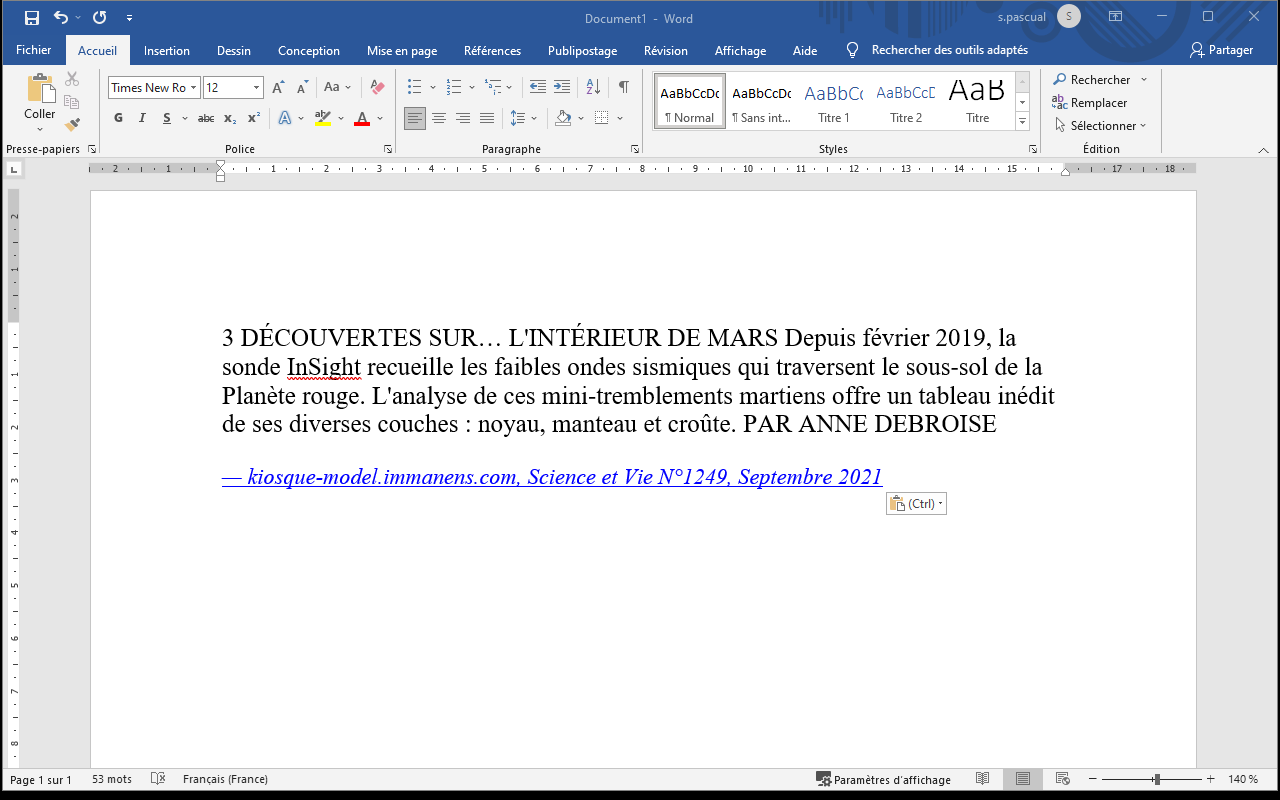Viewport: 1280px width, 800px height.
Task: Increase paragraph indent
Action: click(562, 87)
